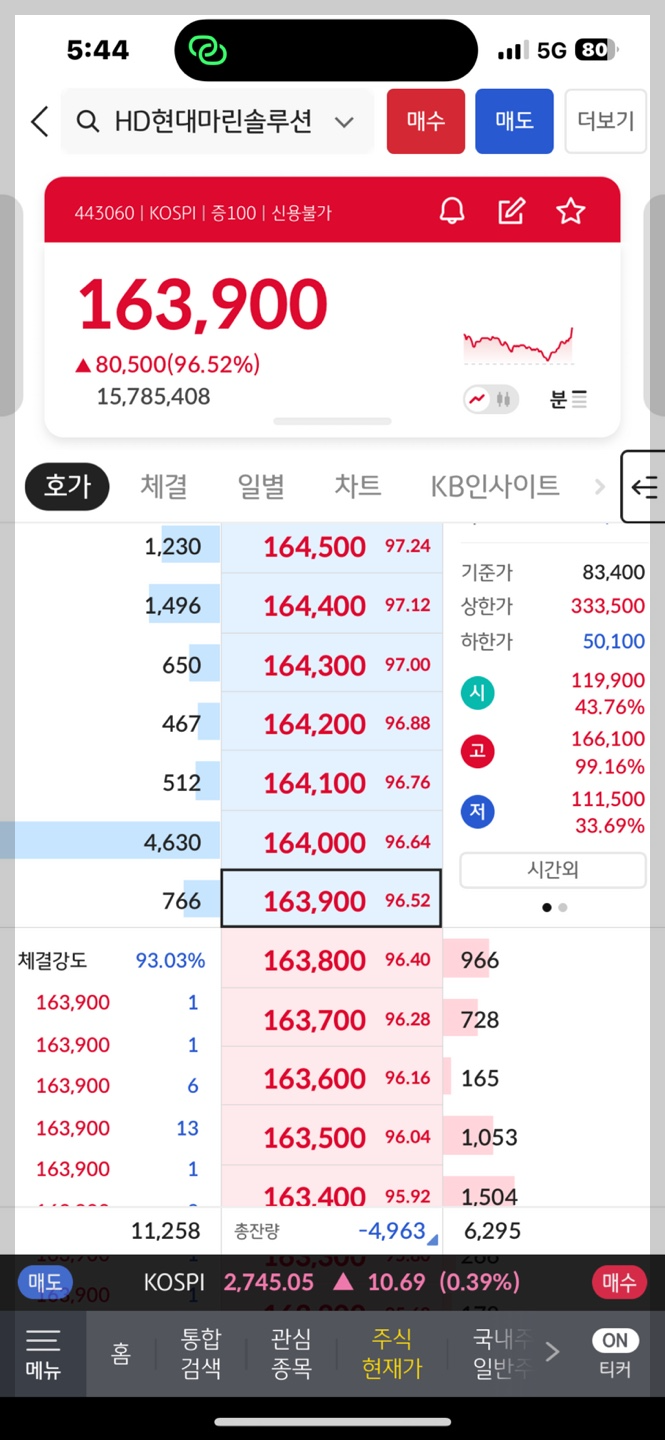Tap the back arrow at top left
This screenshot has width=665, height=1440.
[x=38, y=121]
